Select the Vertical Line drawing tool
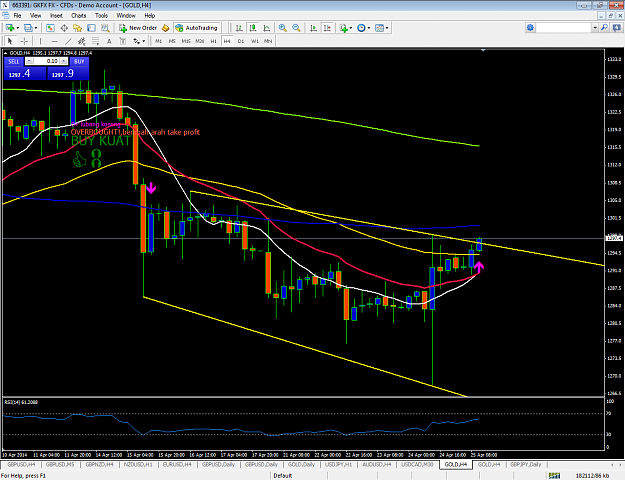Screen dimensions: 625x480 pos(40,41)
